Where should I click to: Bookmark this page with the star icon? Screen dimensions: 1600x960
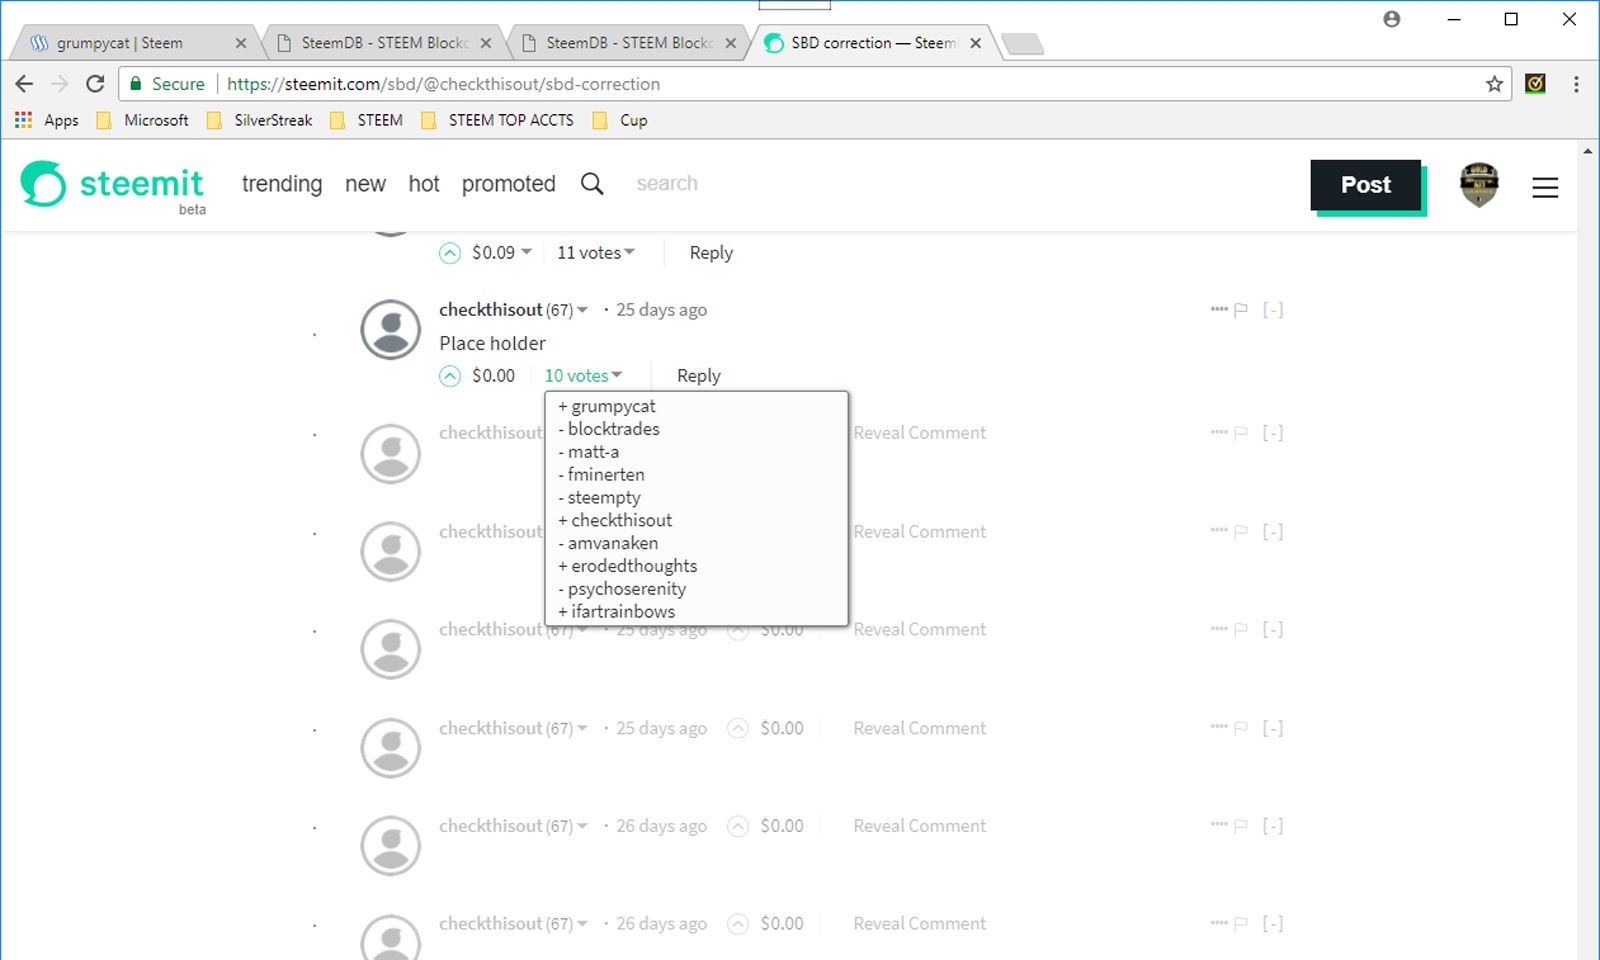pos(1494,84)
